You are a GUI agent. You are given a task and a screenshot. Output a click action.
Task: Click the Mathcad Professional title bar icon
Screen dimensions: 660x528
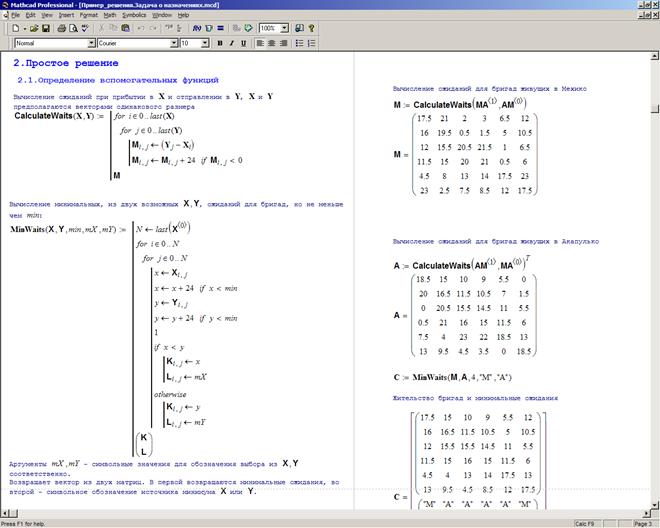tap(5, 5)
